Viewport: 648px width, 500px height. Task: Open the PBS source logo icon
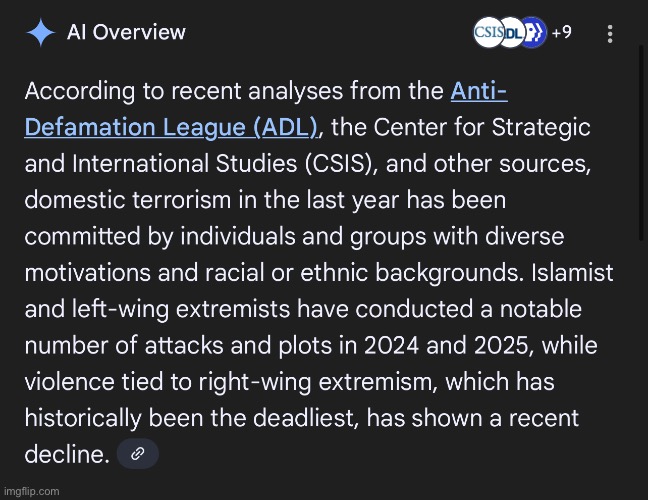pos(531,32)
